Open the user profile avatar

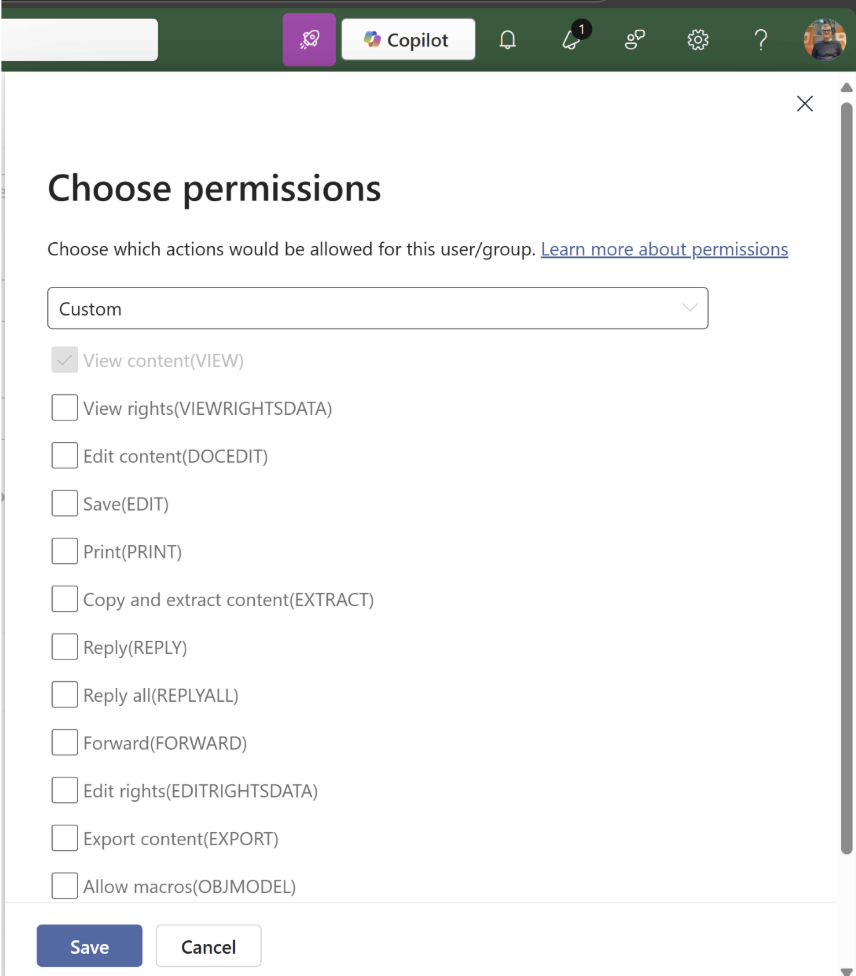click(825, 40)
